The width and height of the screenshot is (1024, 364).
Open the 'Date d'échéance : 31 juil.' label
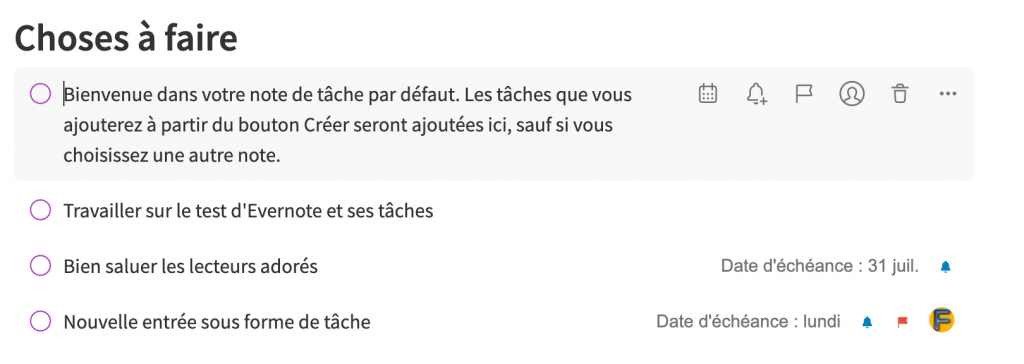[820, 266]
